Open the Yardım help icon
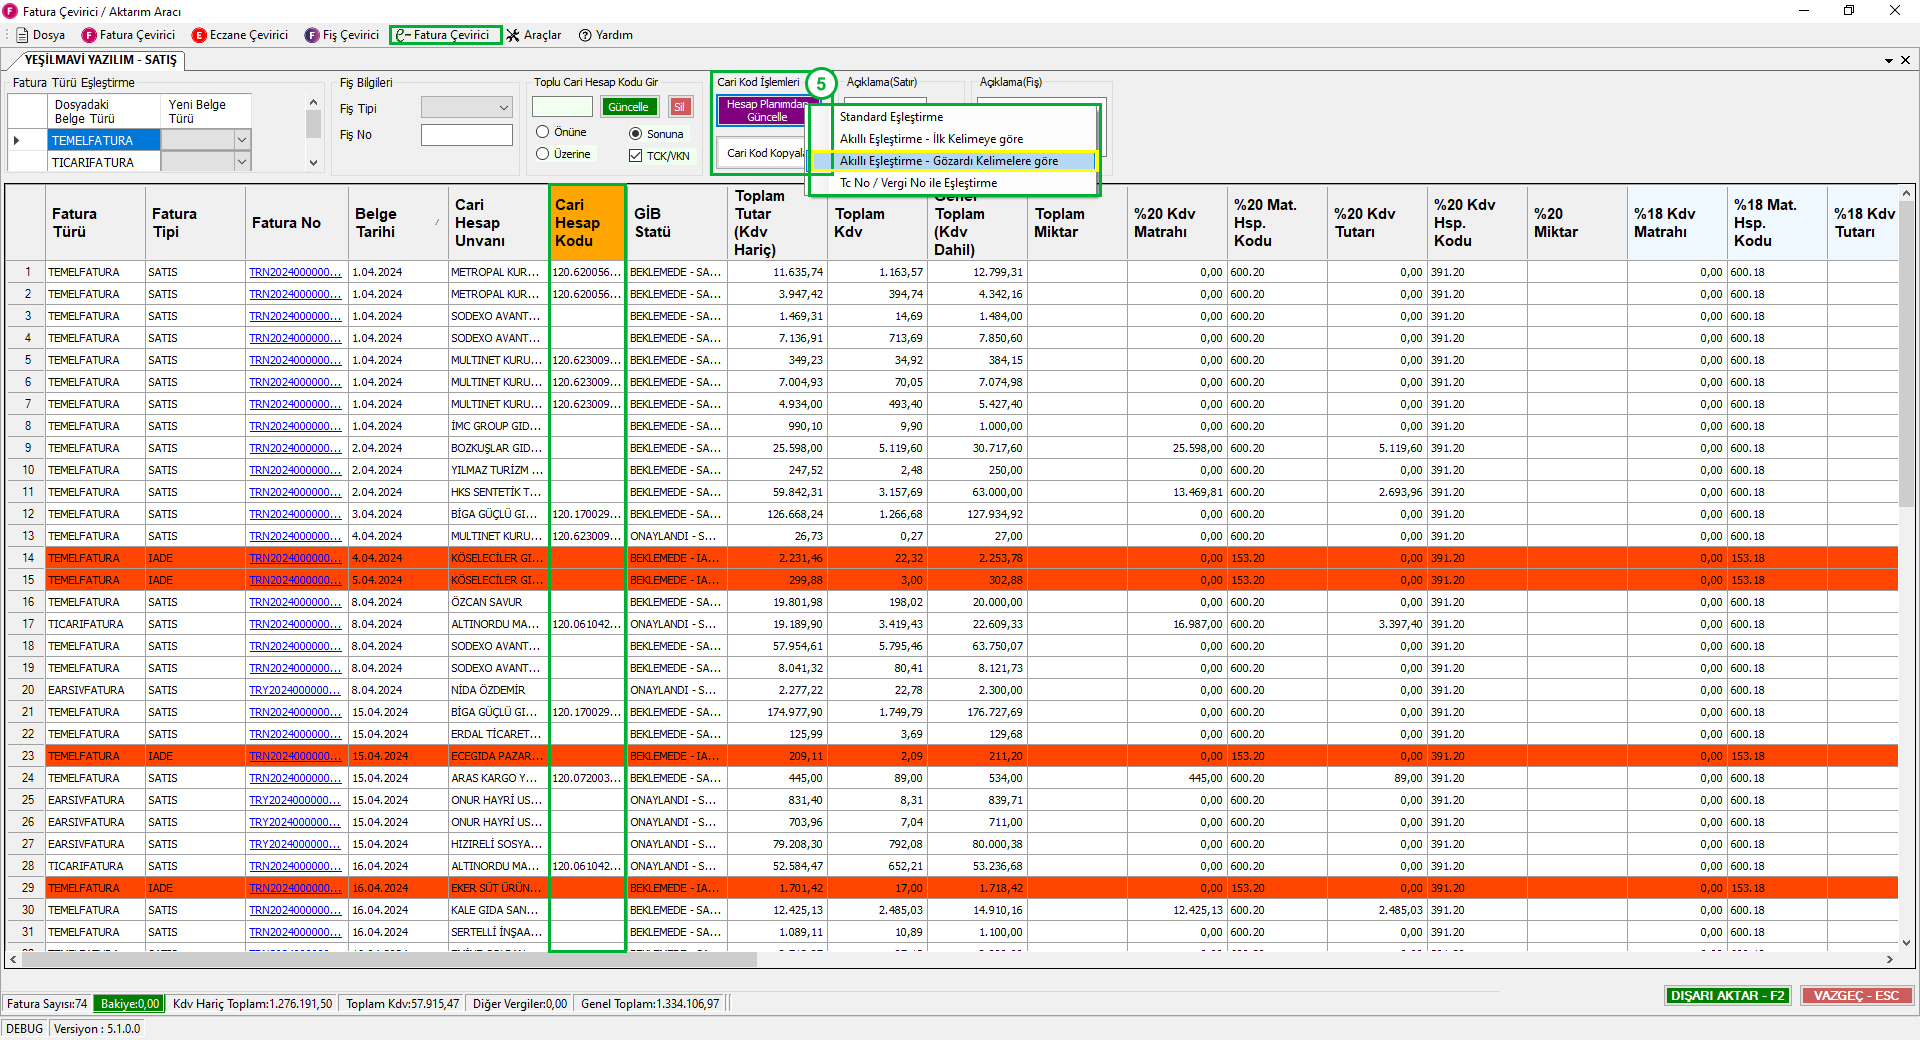 point(585,35)
